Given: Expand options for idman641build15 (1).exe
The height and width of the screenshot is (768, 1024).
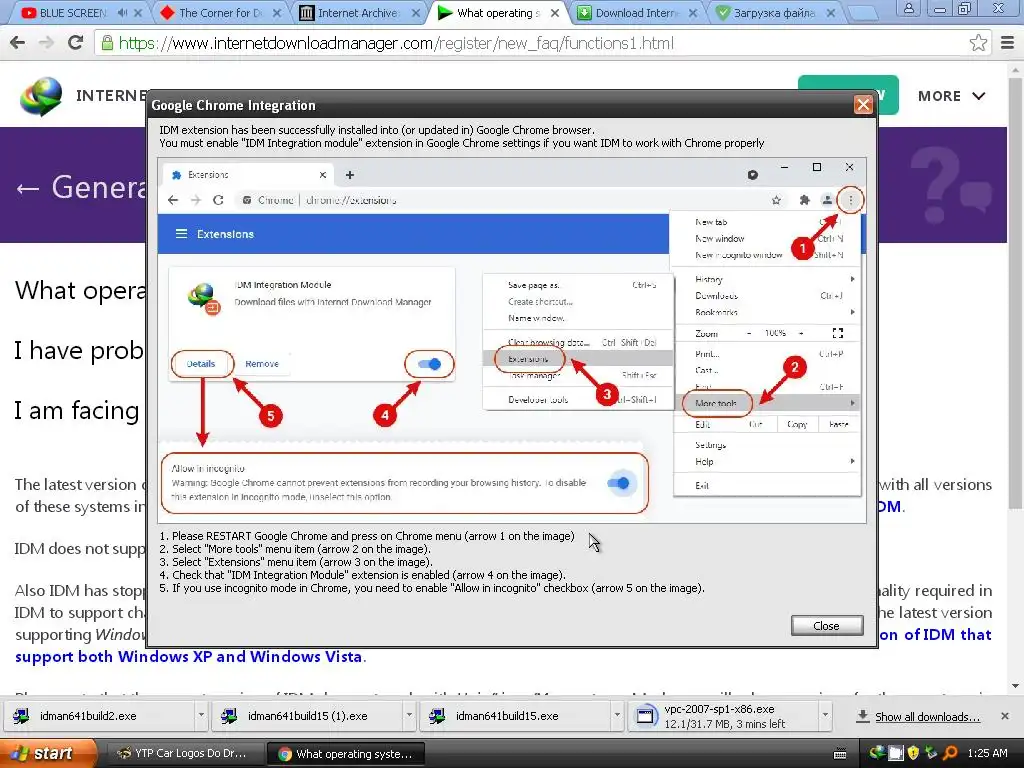Looking at the screenshot, I should coord(409,716).
